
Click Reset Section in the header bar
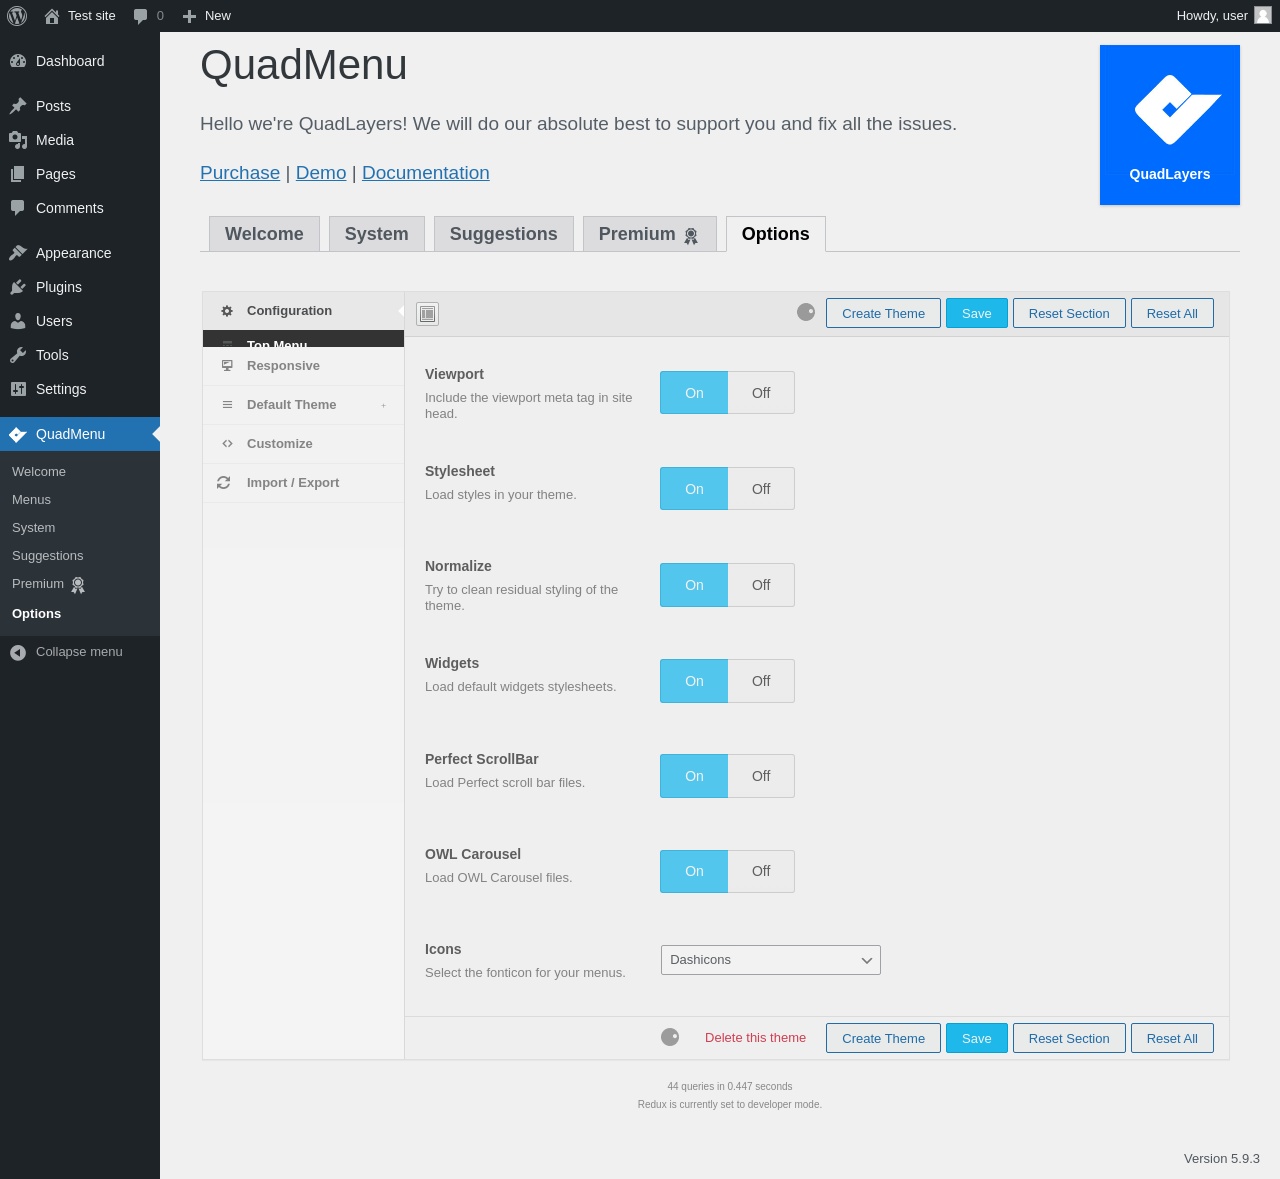coord(1069,313)
